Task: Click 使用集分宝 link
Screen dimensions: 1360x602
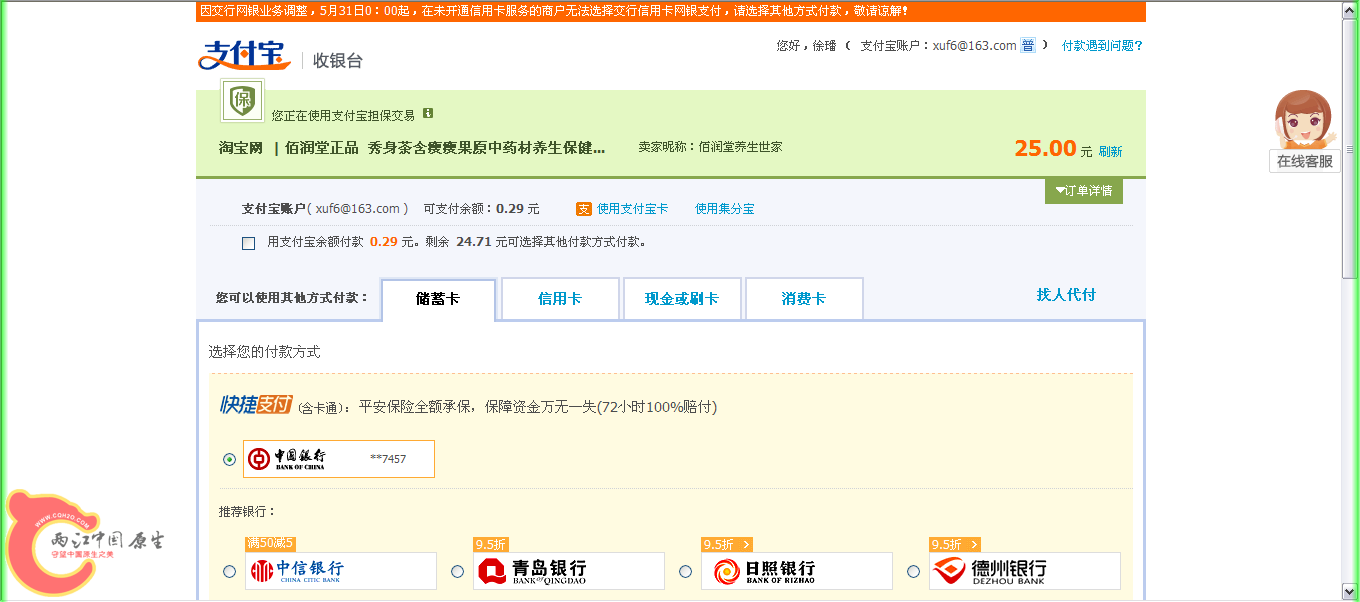Action: click(x=724, y=209)
